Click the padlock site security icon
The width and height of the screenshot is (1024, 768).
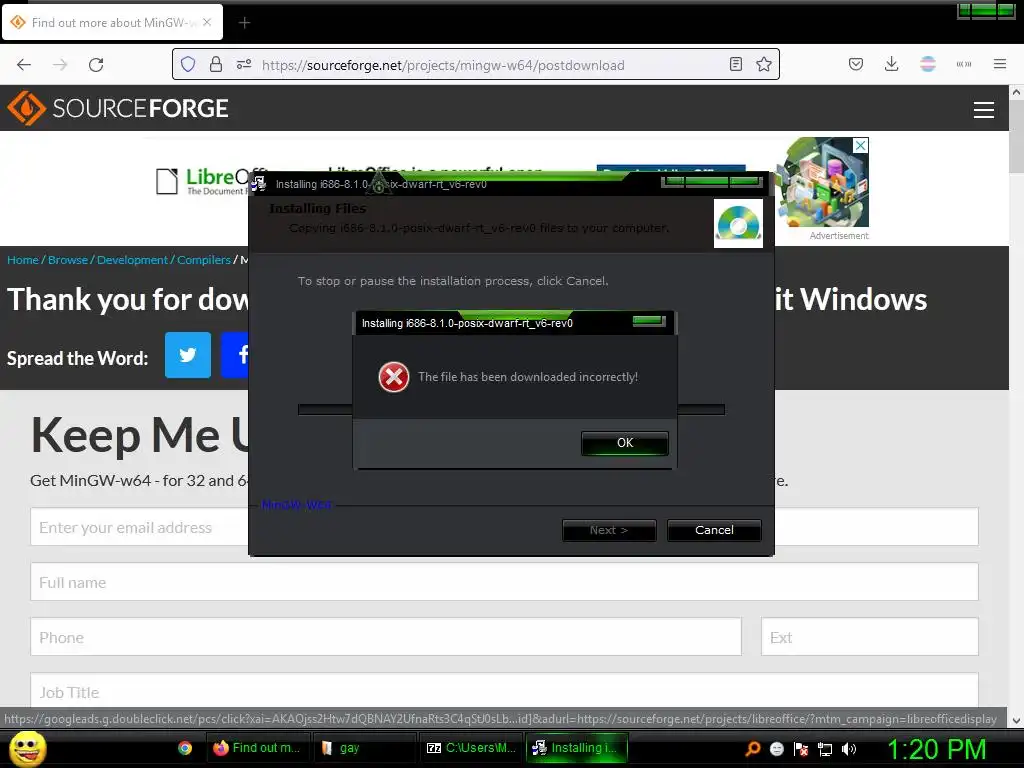pos(216,64)
